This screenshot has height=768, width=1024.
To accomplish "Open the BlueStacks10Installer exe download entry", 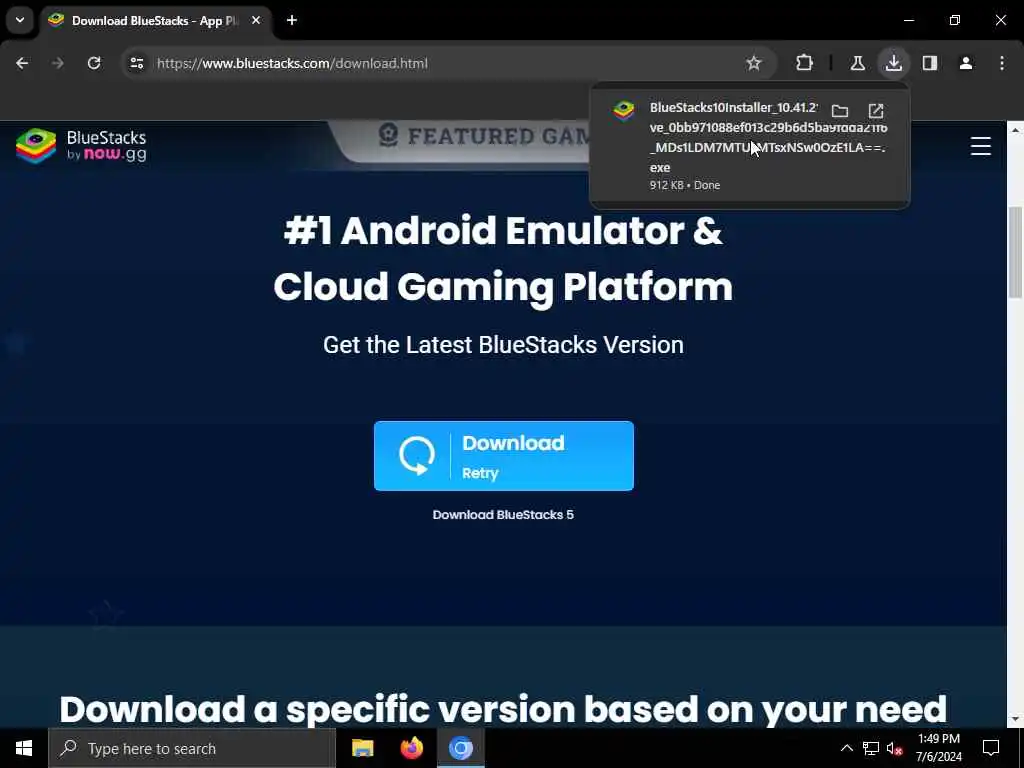I will click(x=749, y=146).
